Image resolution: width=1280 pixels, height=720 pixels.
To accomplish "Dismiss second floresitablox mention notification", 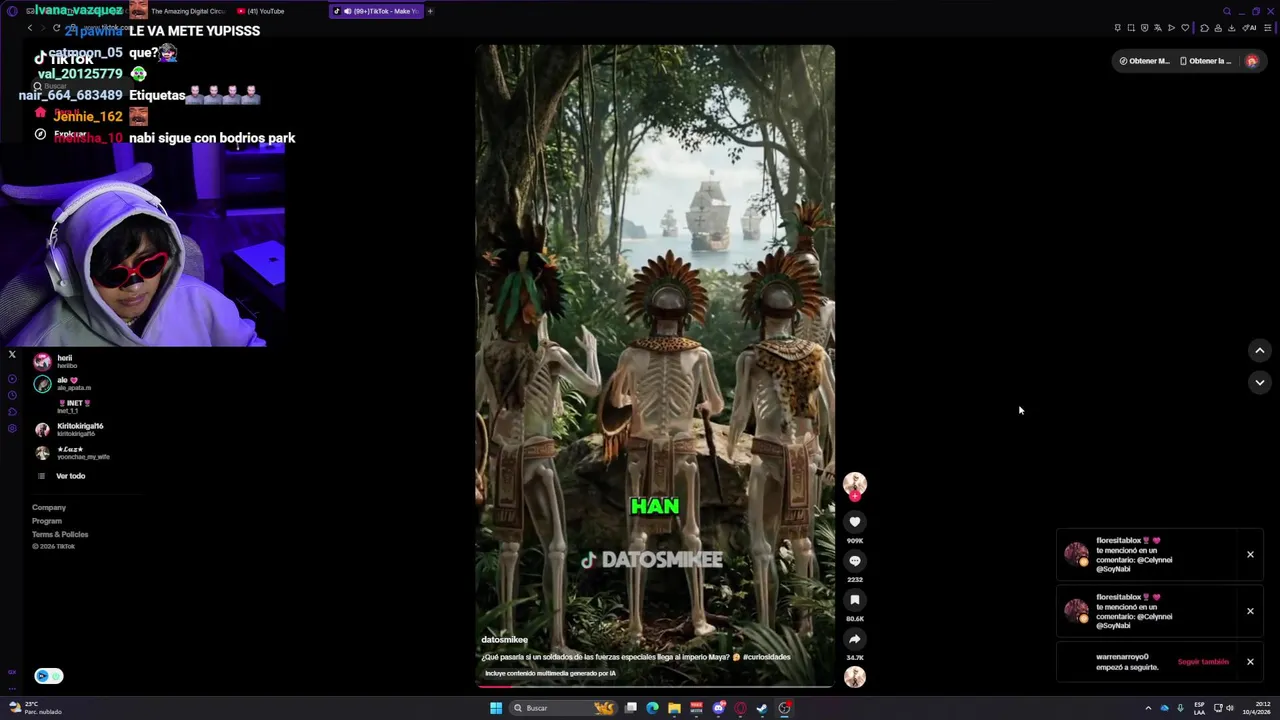I will 1250,611.
